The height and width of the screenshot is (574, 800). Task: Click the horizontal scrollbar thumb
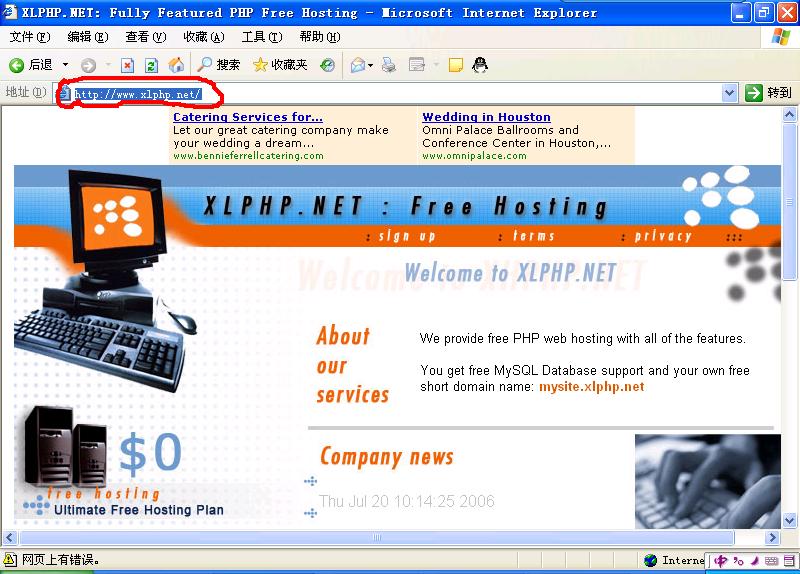[x=377, y=537]
